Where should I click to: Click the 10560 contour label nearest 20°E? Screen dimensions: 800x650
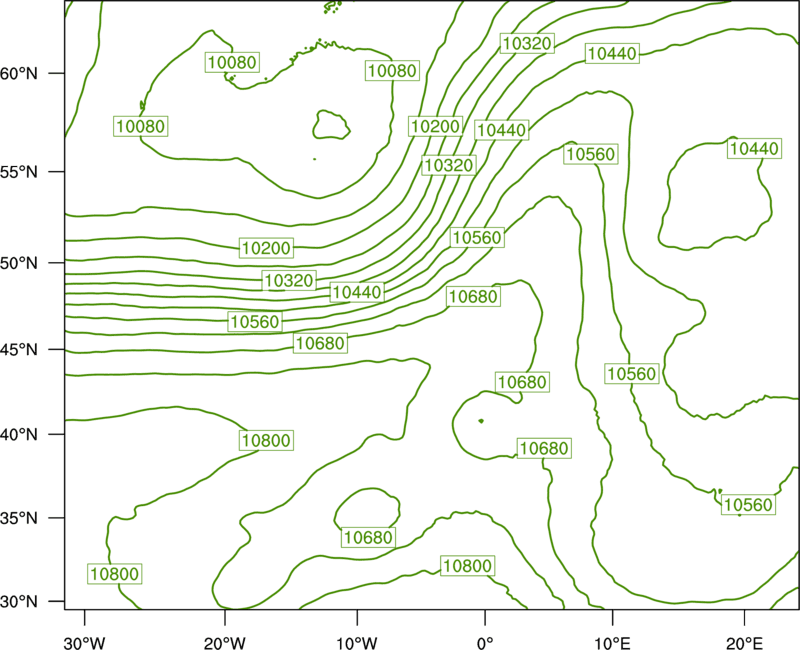point(748,505)
